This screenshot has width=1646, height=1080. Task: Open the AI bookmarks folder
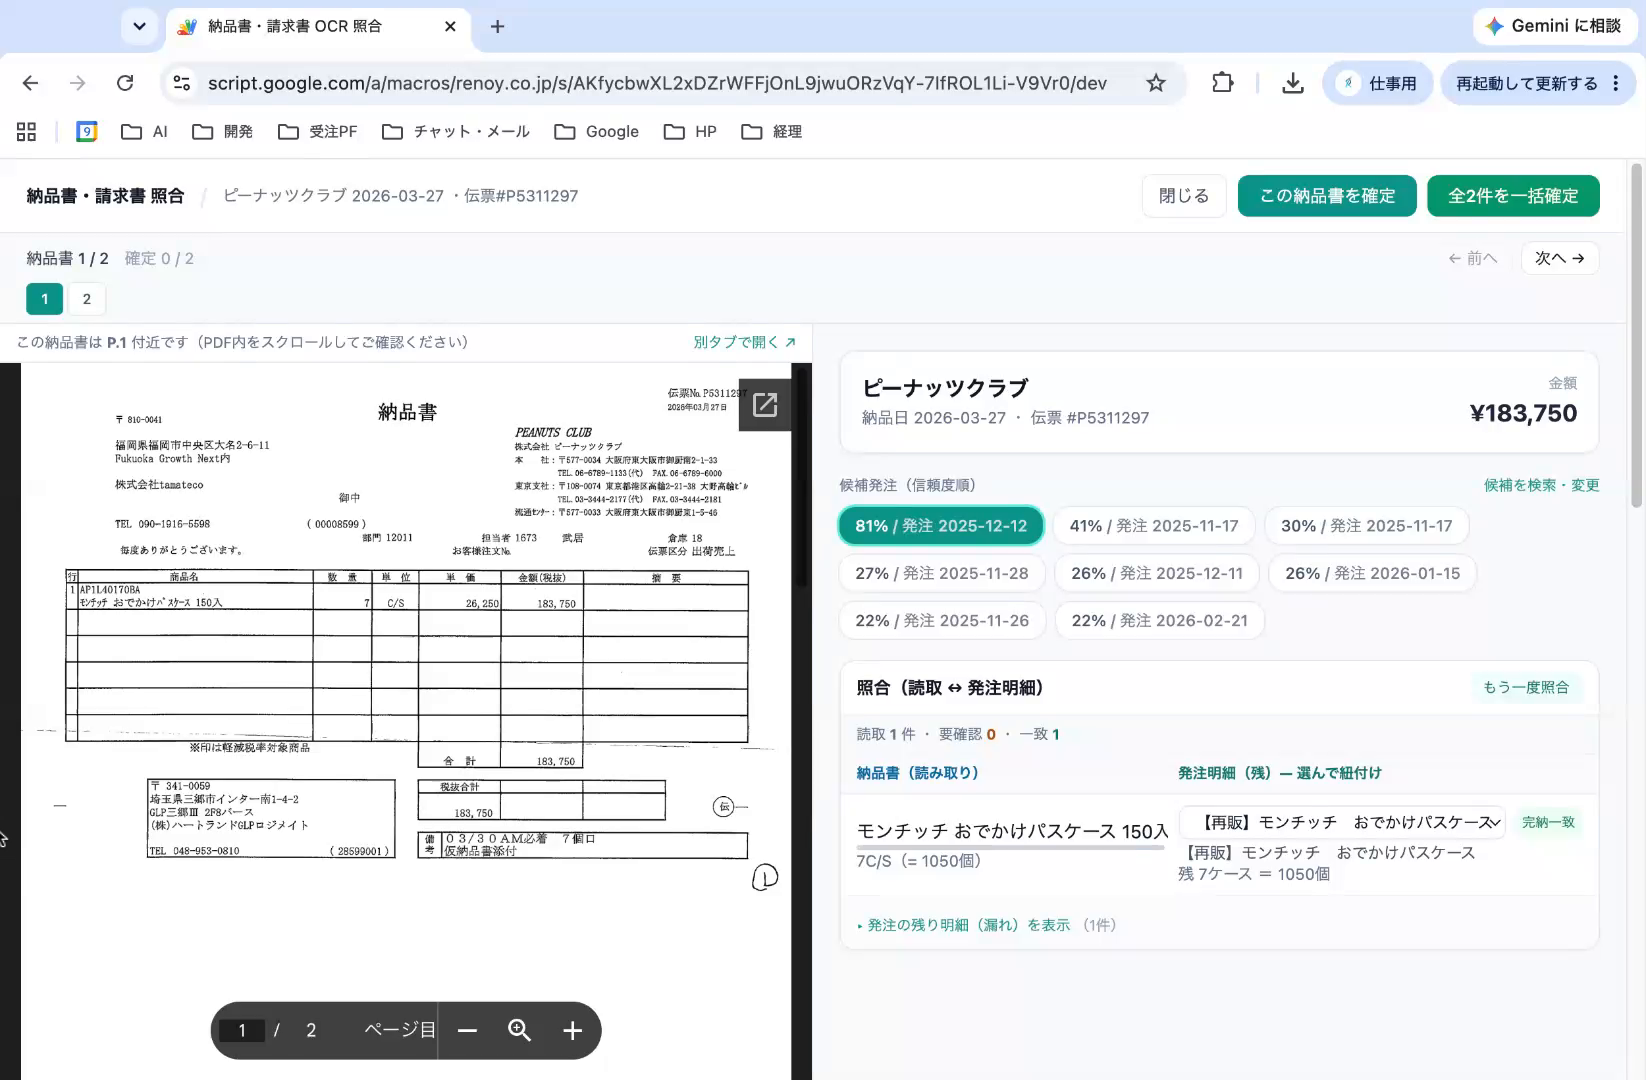[x=144, y=131]
